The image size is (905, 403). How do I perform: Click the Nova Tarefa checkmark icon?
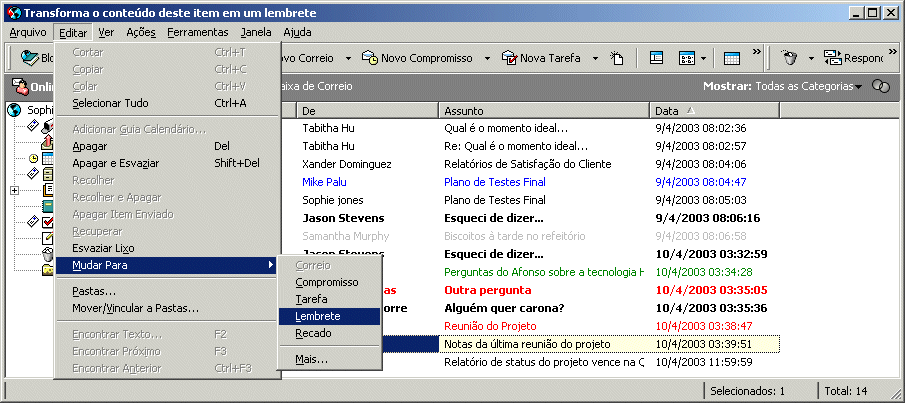tap(509, 58)
